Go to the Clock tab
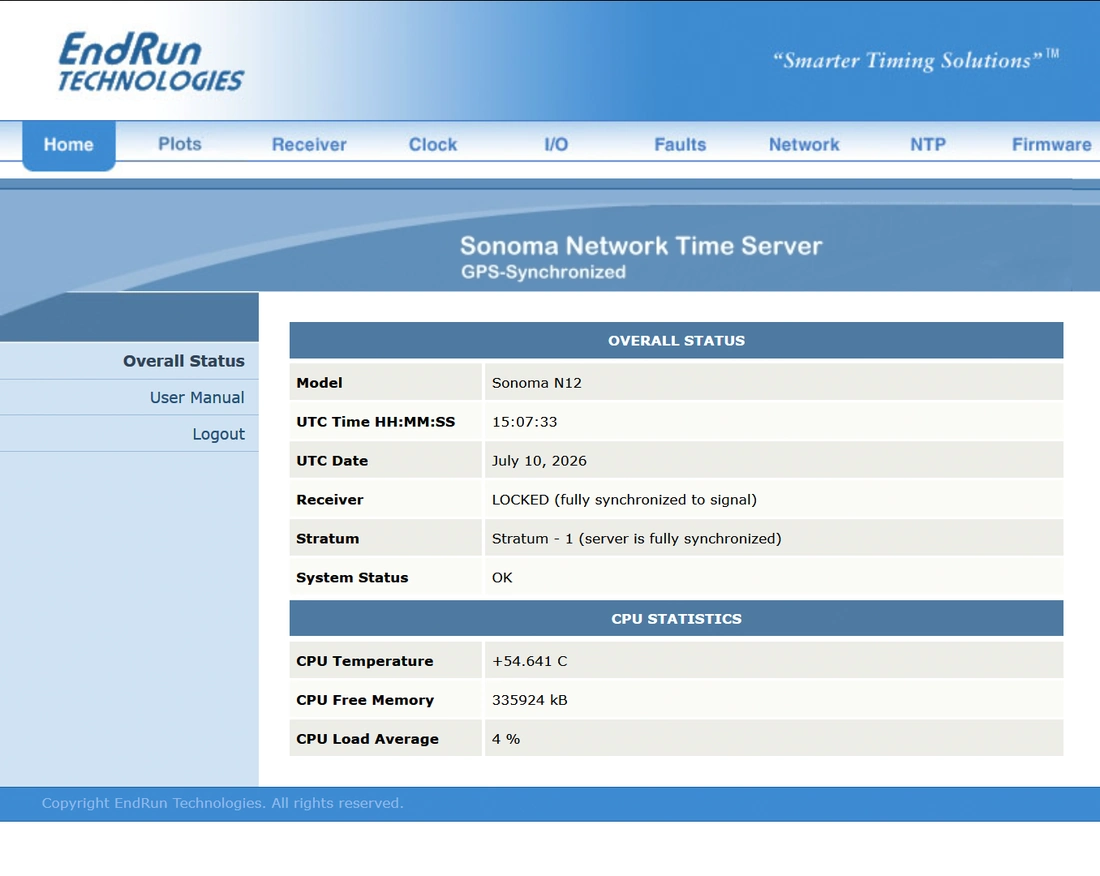 [x=433, y=144]
